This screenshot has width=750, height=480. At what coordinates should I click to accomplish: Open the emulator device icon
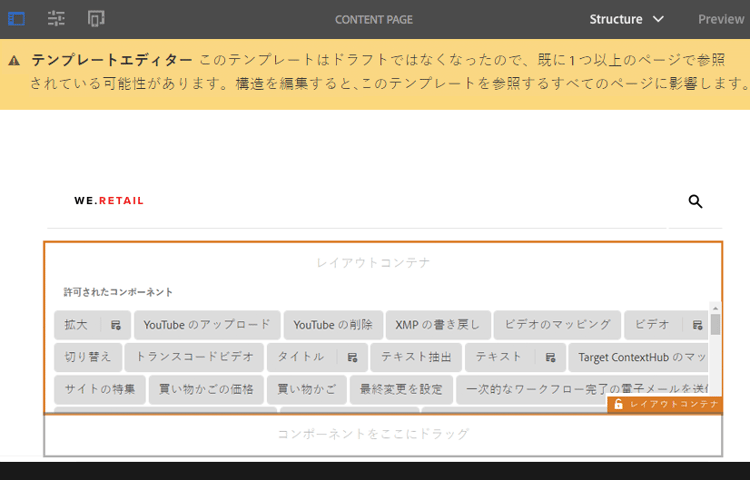pos(96,19)
